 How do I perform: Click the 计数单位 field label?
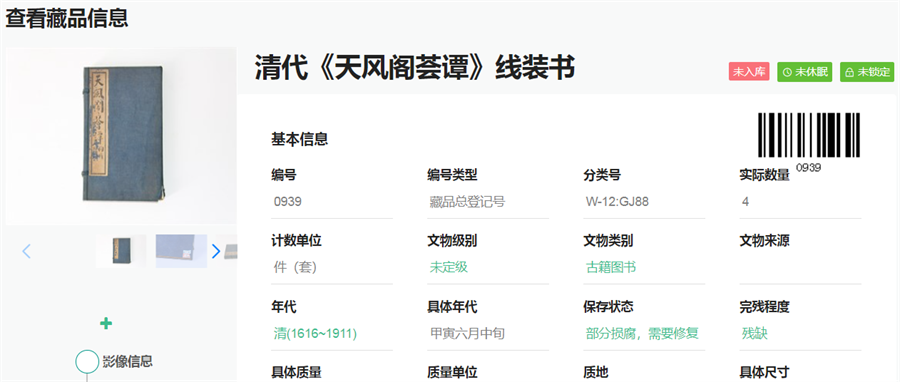(297, 241)
